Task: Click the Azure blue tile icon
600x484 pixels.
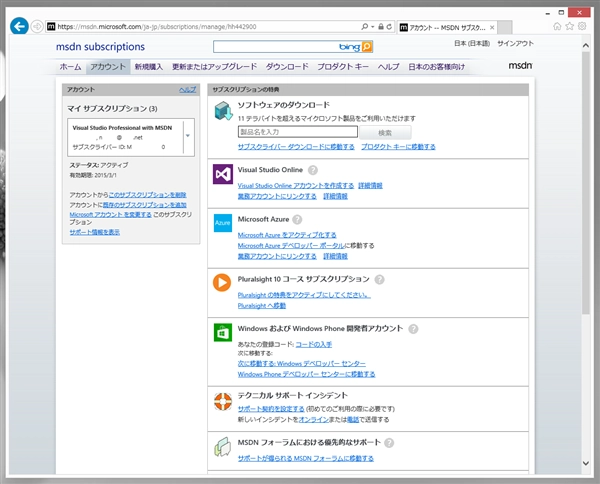Action: (223, 223)
